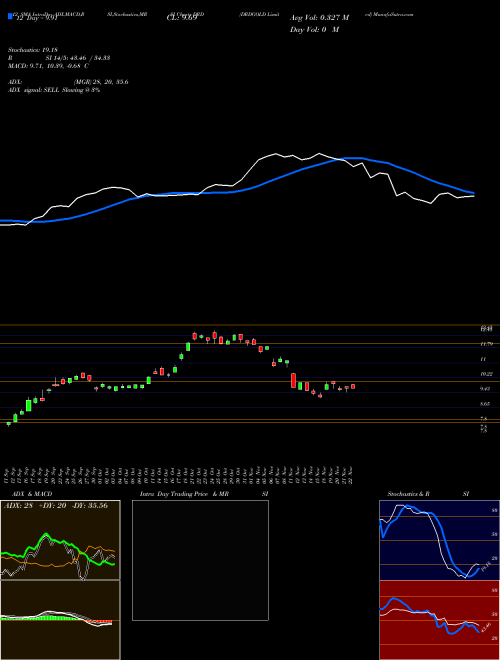The width and height of the screenshot is (500, 660).
Task: Open the red RSI chart panel
Action: pos(439,620)
